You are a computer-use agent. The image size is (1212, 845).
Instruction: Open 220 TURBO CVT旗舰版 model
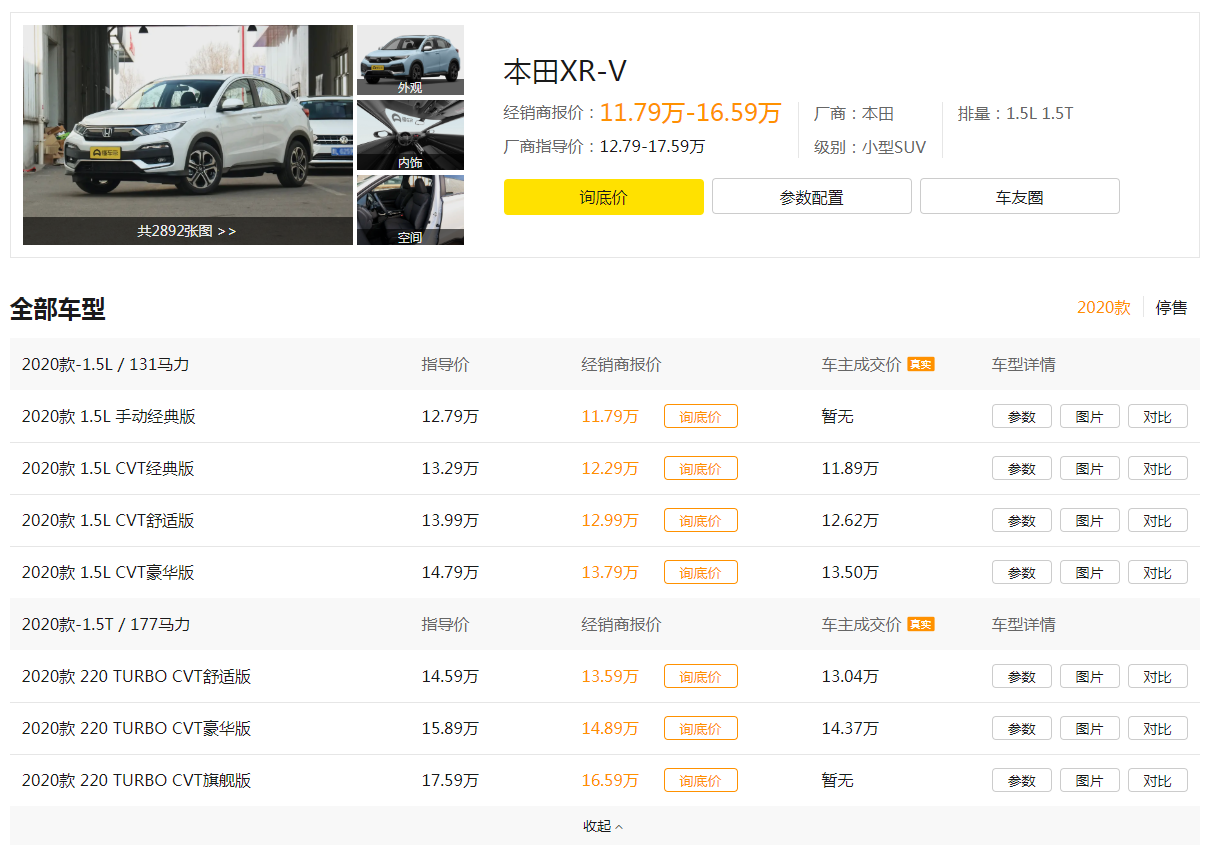[x=136, y=780]
